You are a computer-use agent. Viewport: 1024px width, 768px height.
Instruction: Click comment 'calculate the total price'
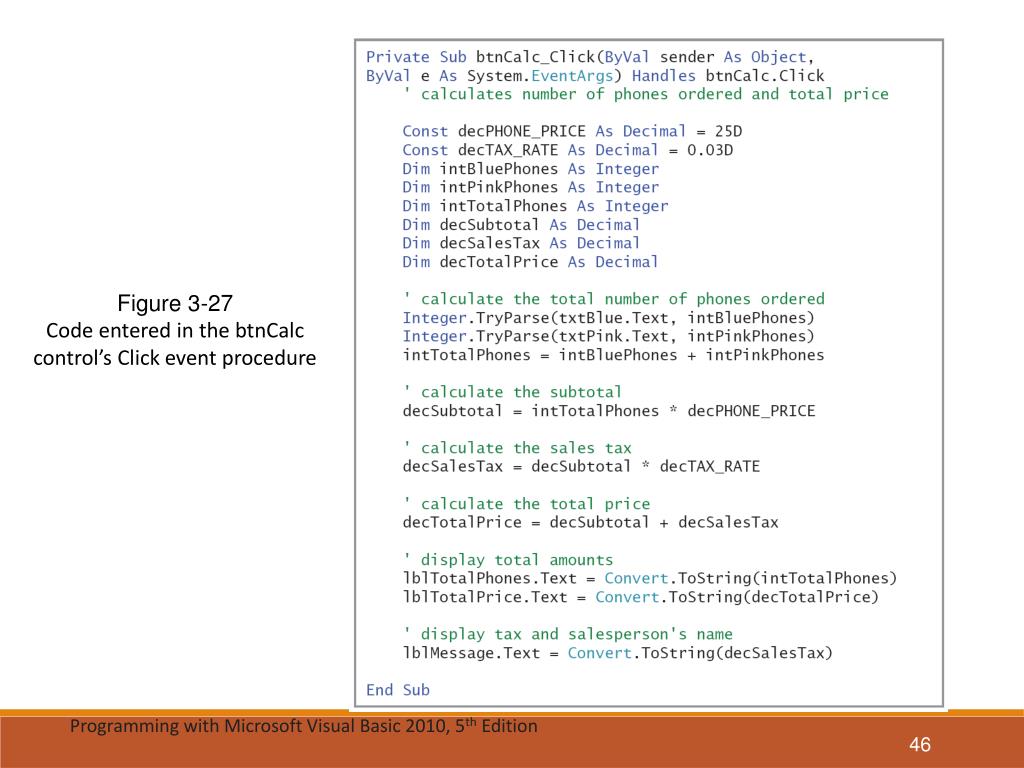point(526,504)
